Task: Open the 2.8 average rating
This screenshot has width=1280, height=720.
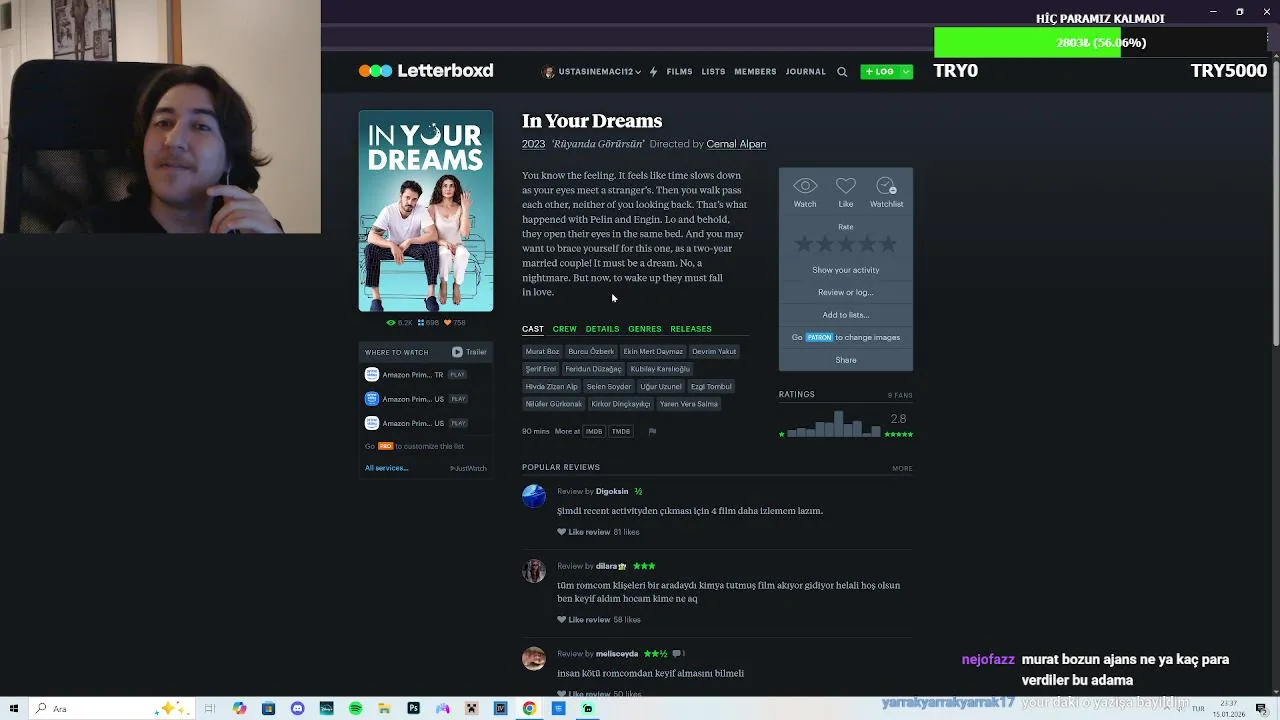Action: (898, 419)
